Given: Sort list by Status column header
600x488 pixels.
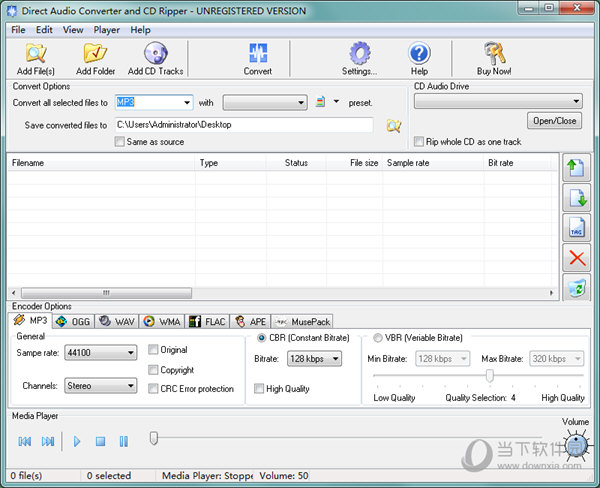Looking at the screenshot, I should pyautogui.click(x=296, y=163).
